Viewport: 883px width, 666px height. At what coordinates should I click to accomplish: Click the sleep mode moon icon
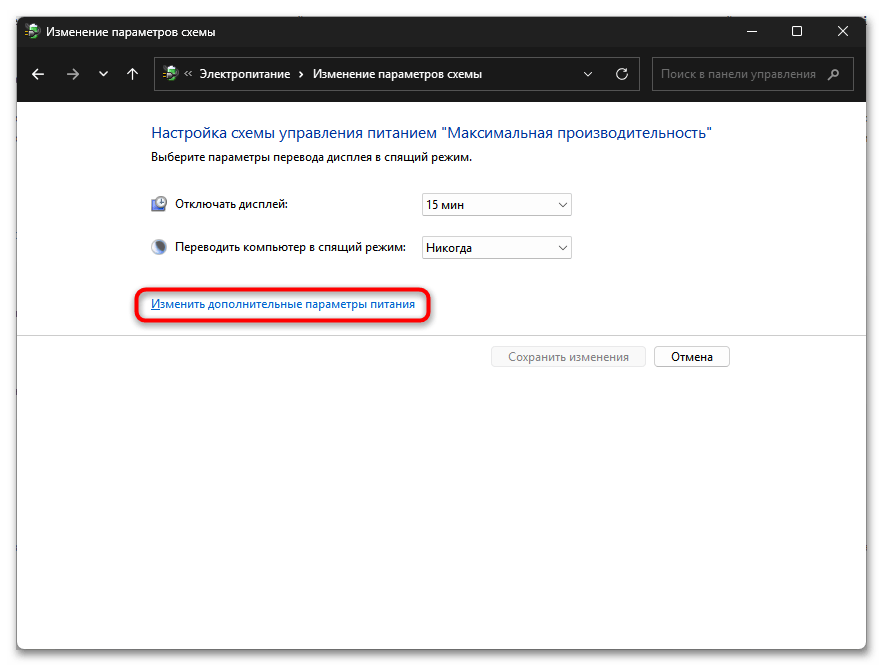click(x=159, y=247)
